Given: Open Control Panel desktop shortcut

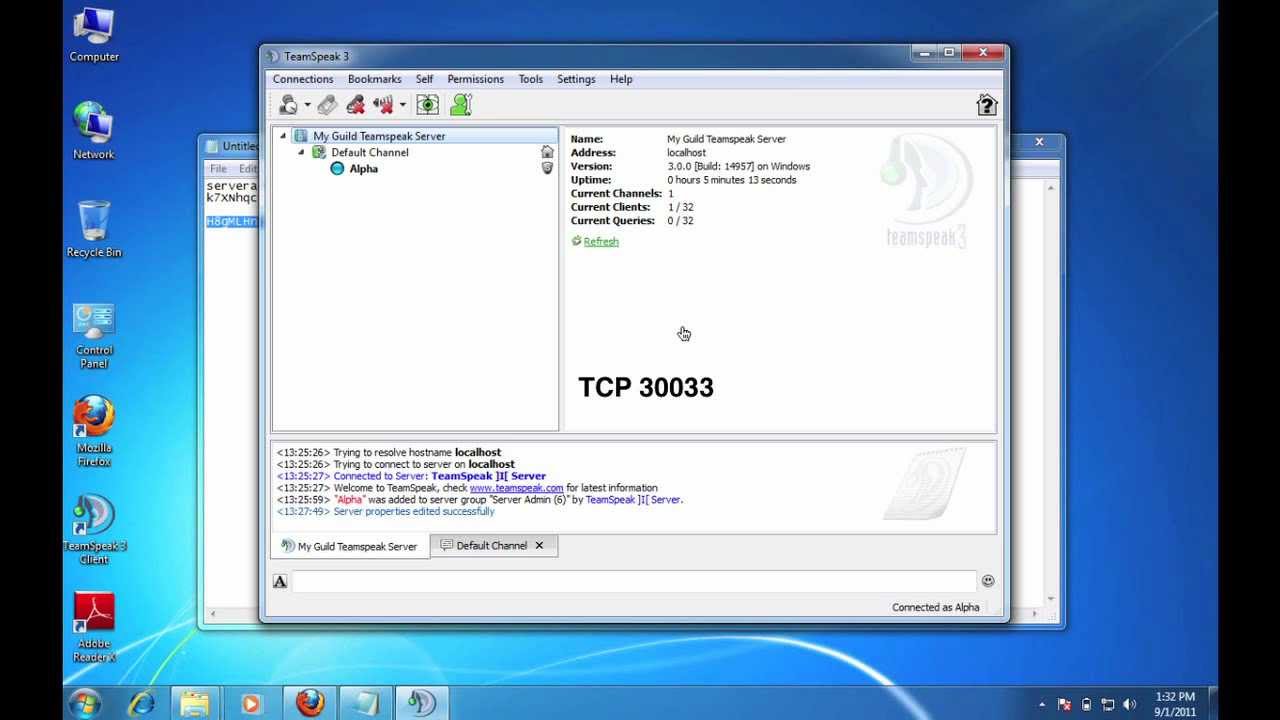Looking at the screenshot, I should click(x=94, y=336).
